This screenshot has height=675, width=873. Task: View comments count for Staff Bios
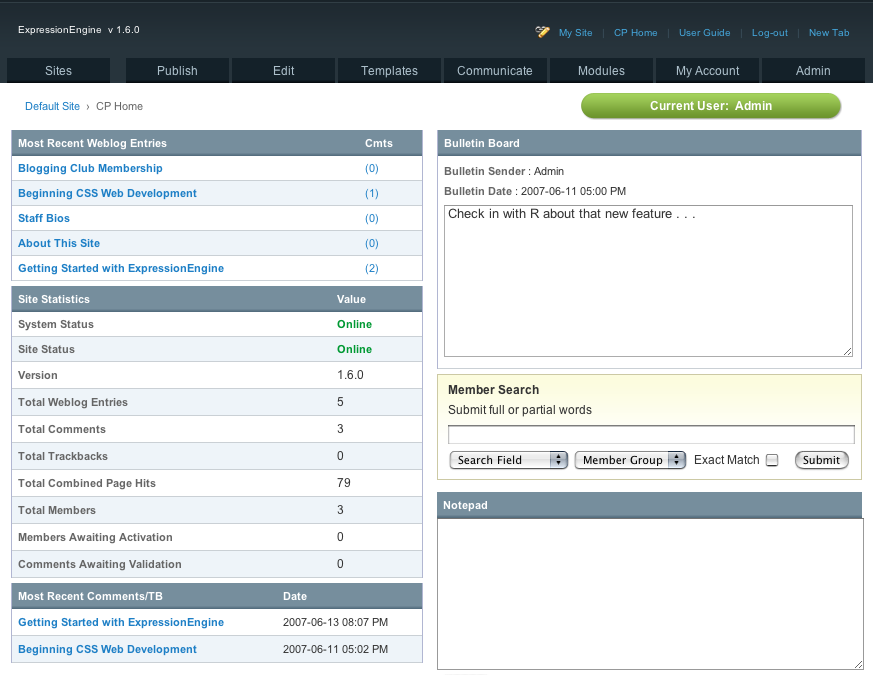point(372,218)
